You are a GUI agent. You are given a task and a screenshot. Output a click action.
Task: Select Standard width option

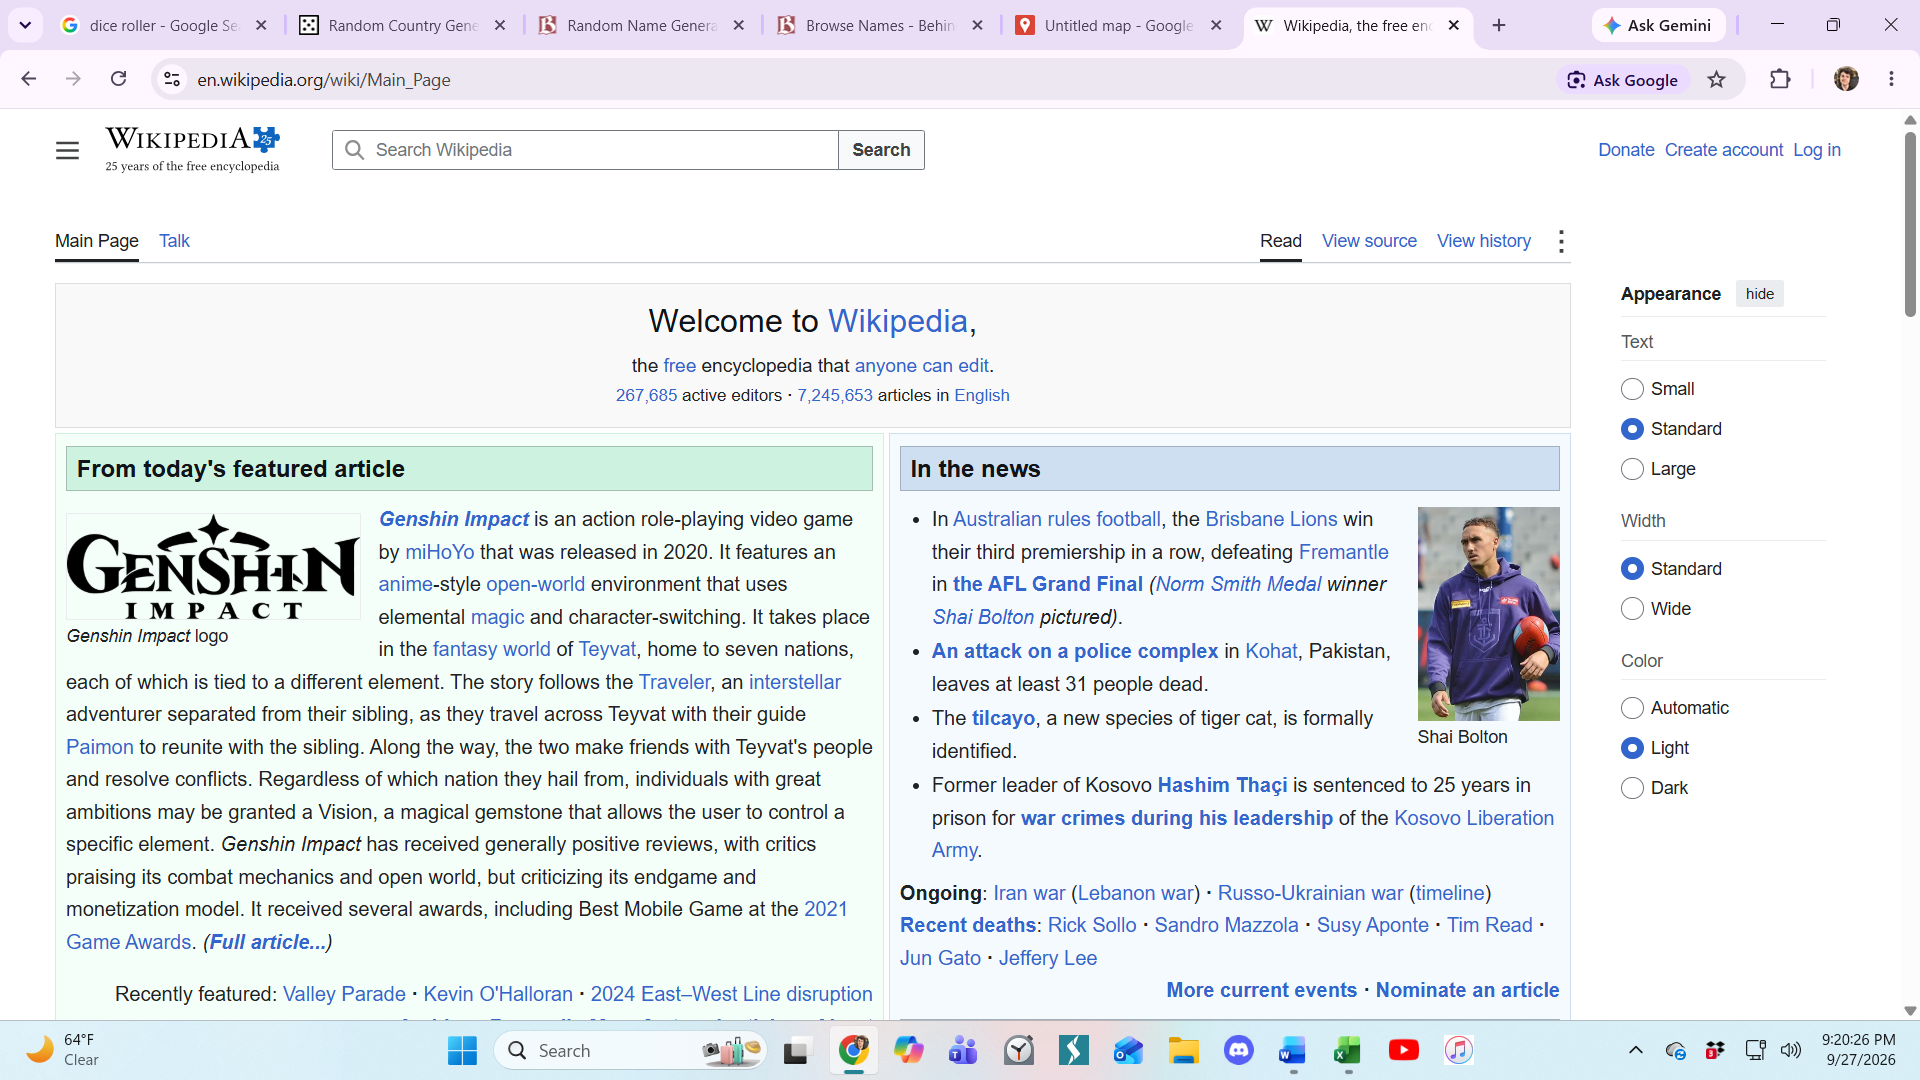pos(1632,569)
